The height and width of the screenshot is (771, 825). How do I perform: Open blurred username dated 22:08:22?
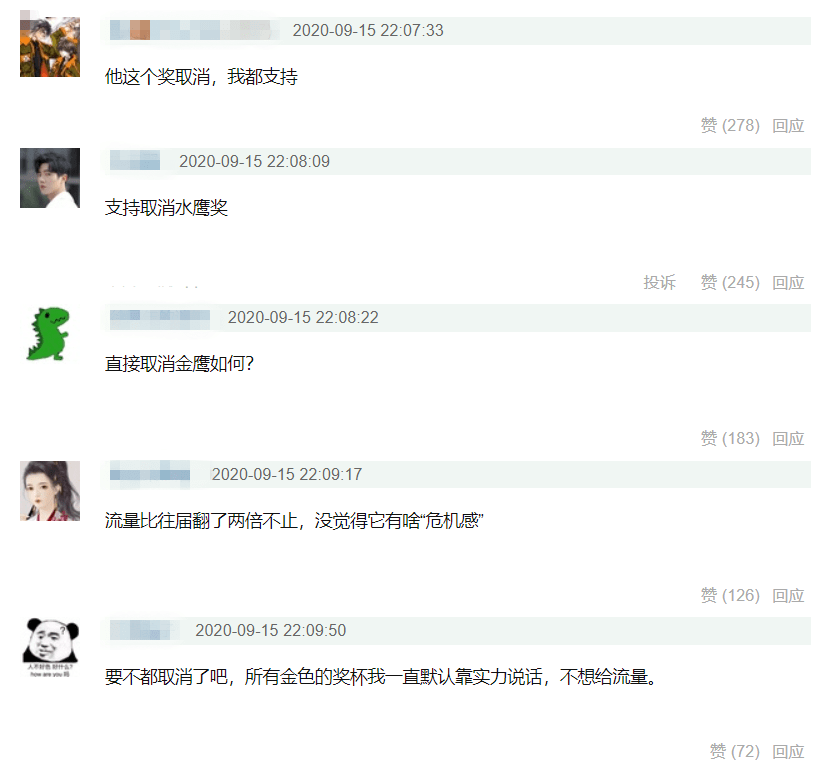(x=159, y=317)
